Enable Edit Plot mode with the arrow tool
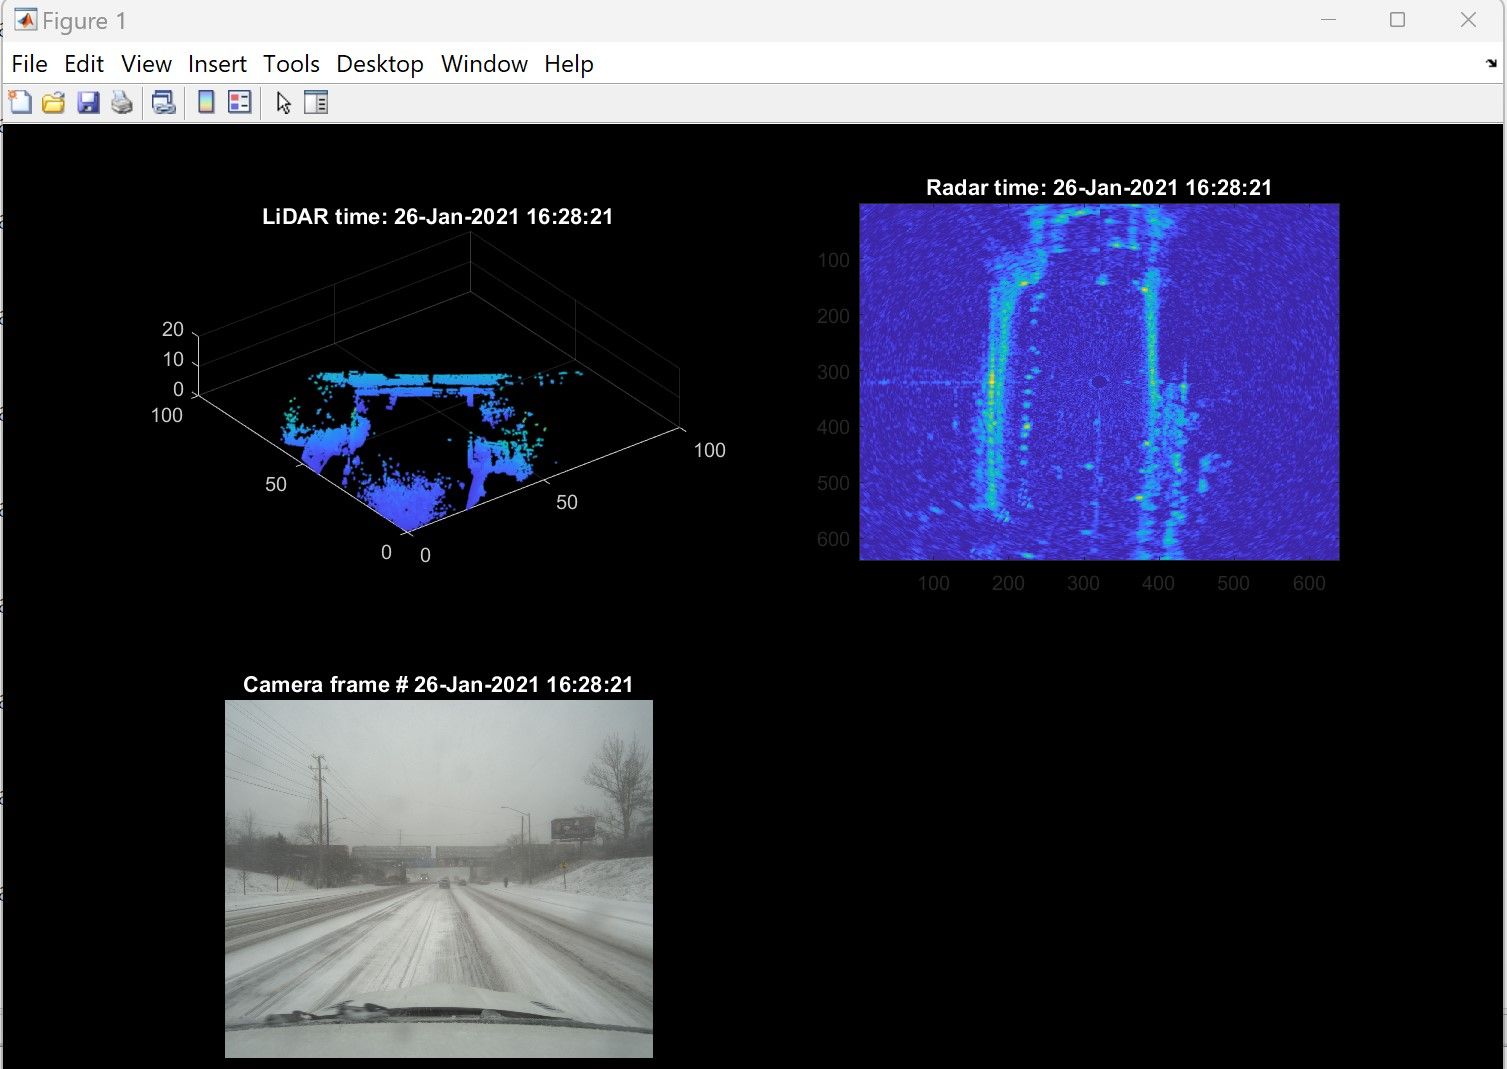The image size is (1507, 1069). coord(283,101)
